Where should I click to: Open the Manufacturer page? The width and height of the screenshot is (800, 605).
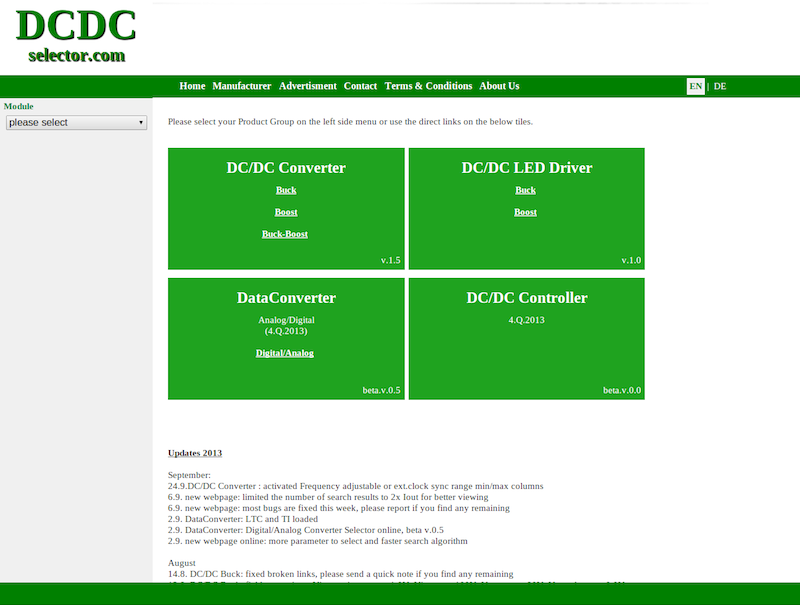point(242,86)
